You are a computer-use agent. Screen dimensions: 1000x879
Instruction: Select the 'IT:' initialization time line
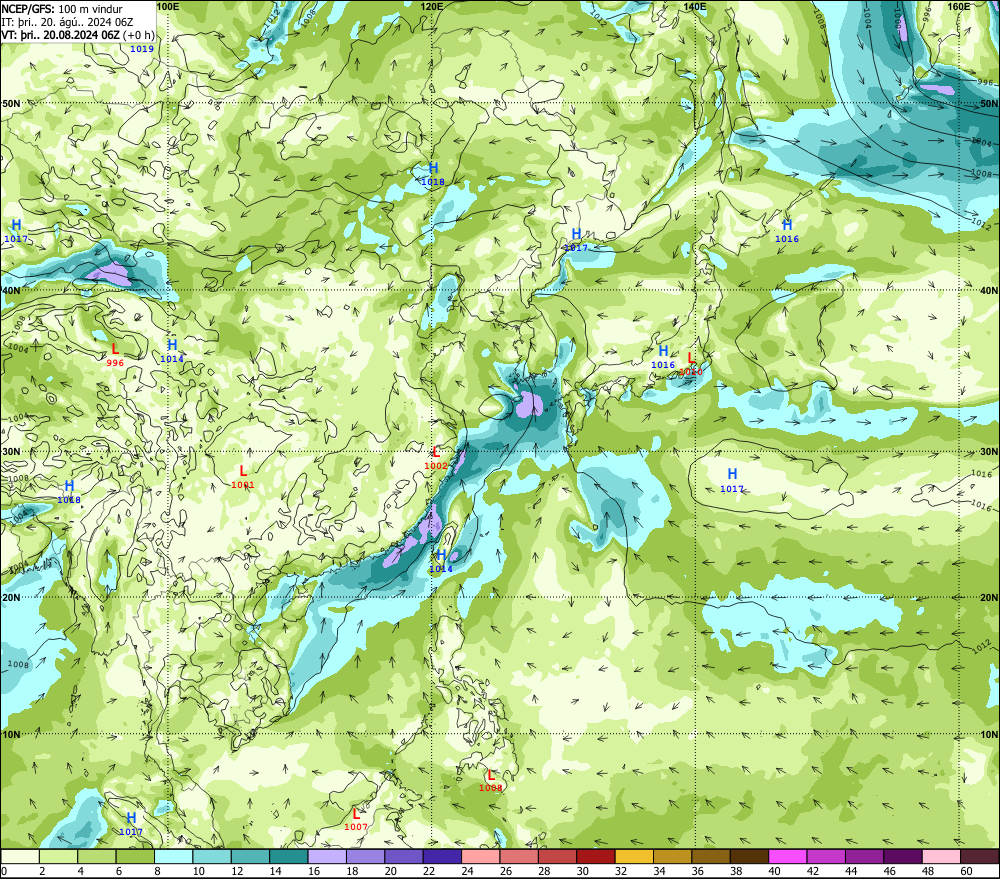pos(67,22)
